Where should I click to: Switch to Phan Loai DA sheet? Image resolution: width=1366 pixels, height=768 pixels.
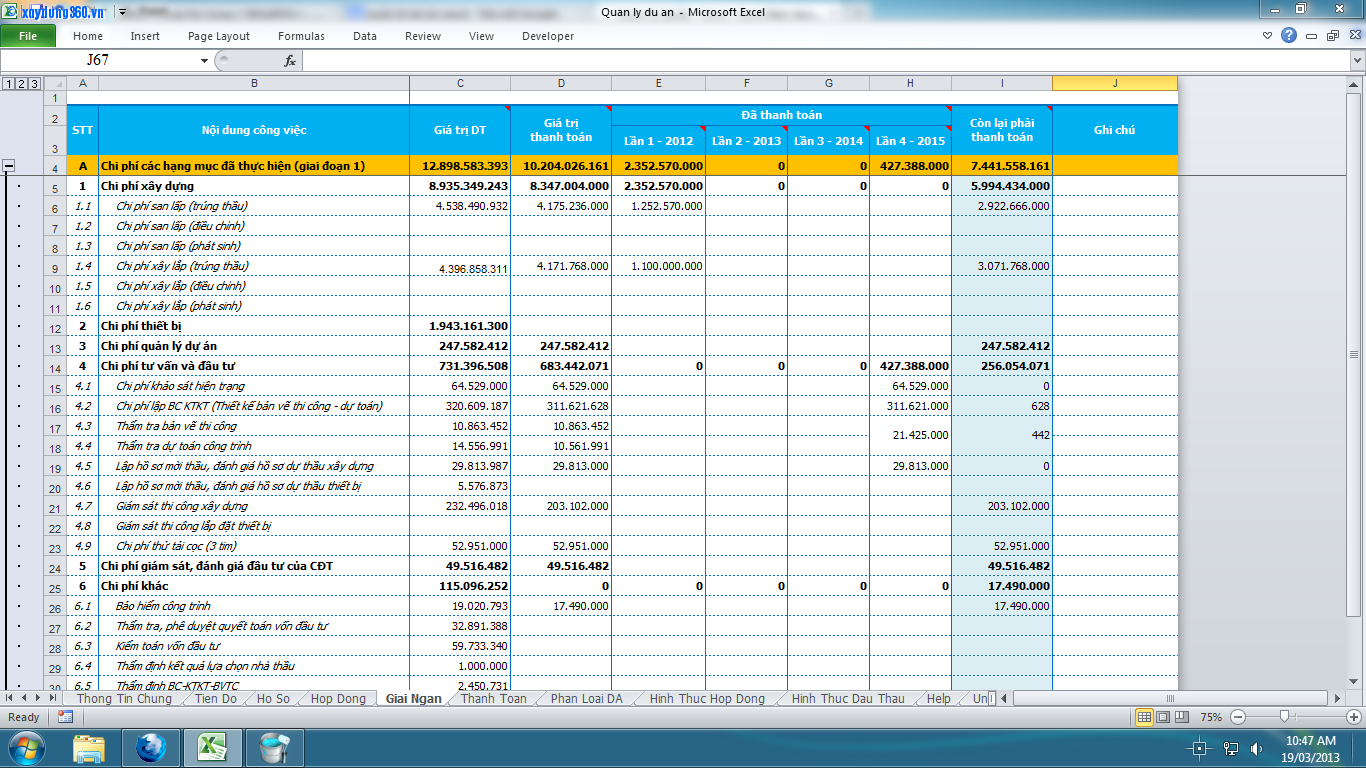click(x=586, y=698)
